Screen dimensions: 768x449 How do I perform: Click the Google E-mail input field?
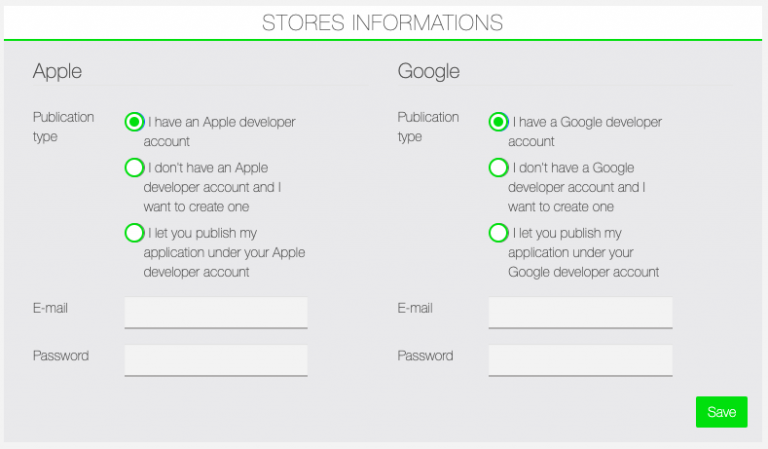click(x=580, y=312)
